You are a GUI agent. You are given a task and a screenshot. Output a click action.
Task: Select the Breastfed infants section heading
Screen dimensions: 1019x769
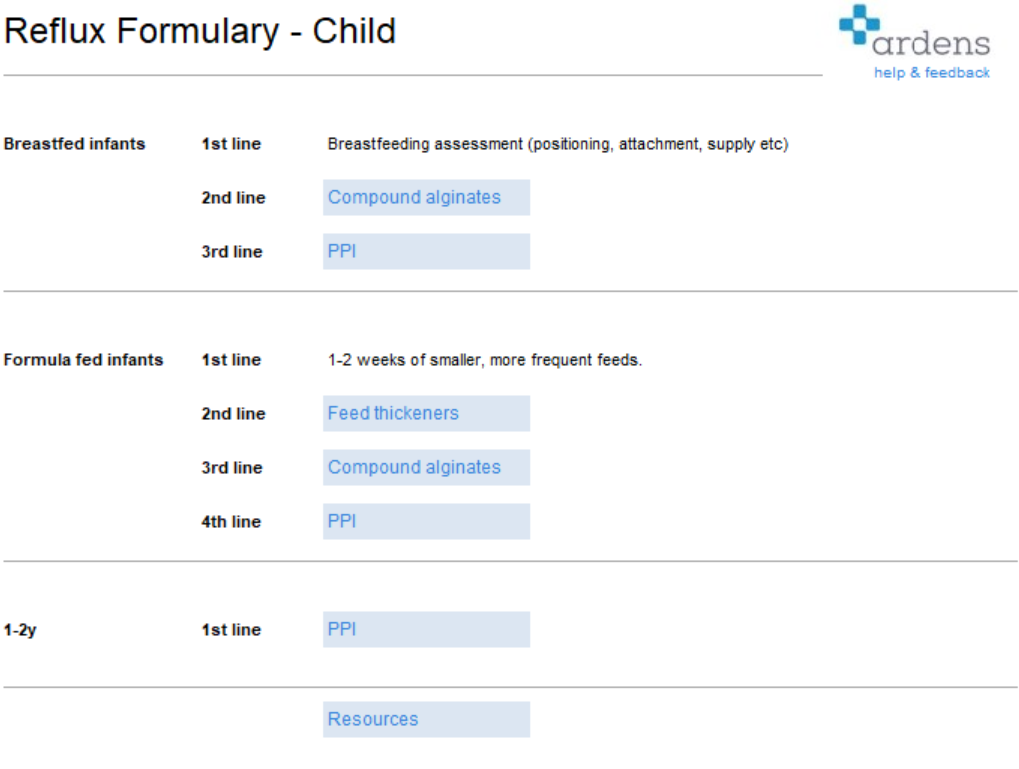(74, 144)
